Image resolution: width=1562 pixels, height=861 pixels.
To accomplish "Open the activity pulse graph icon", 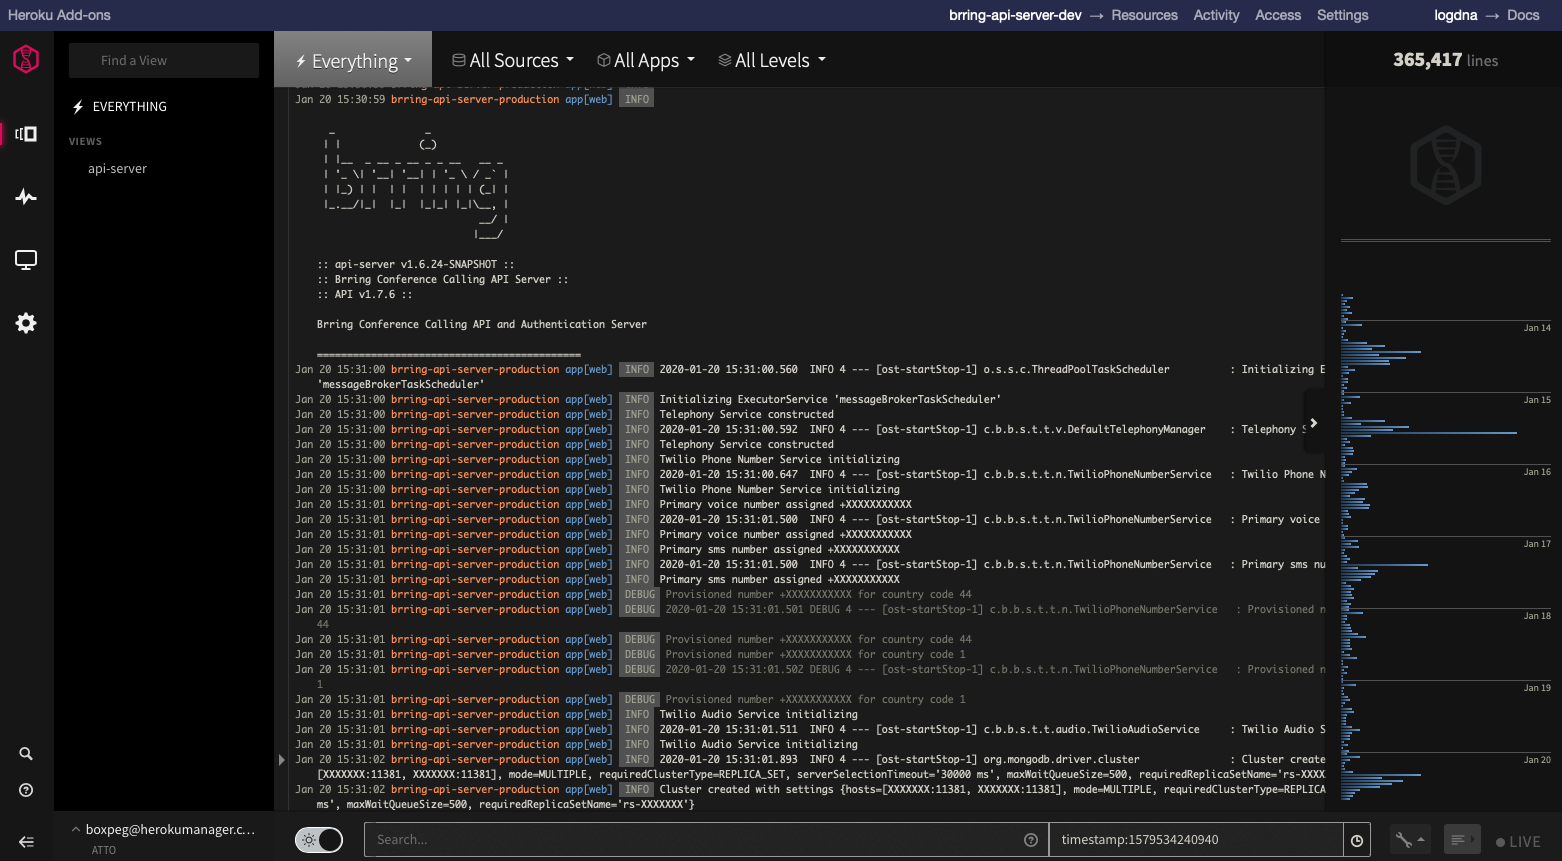I will (26, 197).
